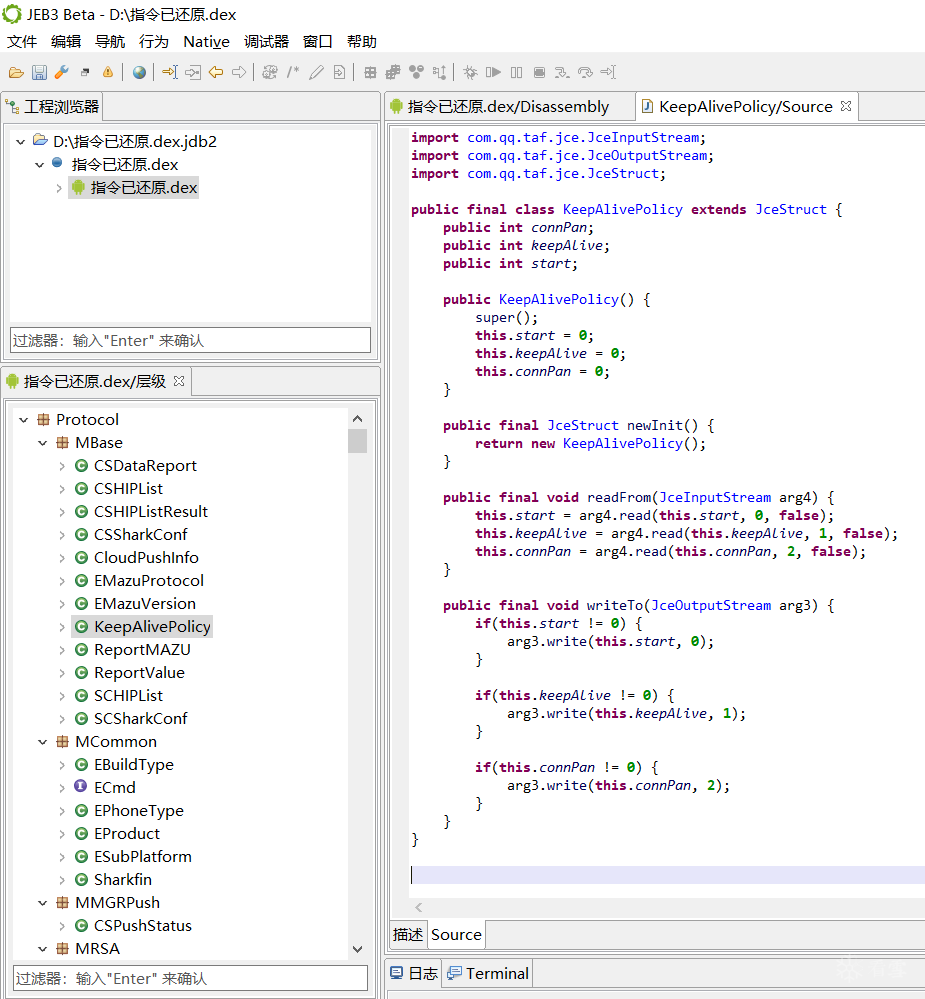This screenshot has width=925, height=999.
Task: Close the KeepAlivePolicy/Source tab
Action: [845, 106]
